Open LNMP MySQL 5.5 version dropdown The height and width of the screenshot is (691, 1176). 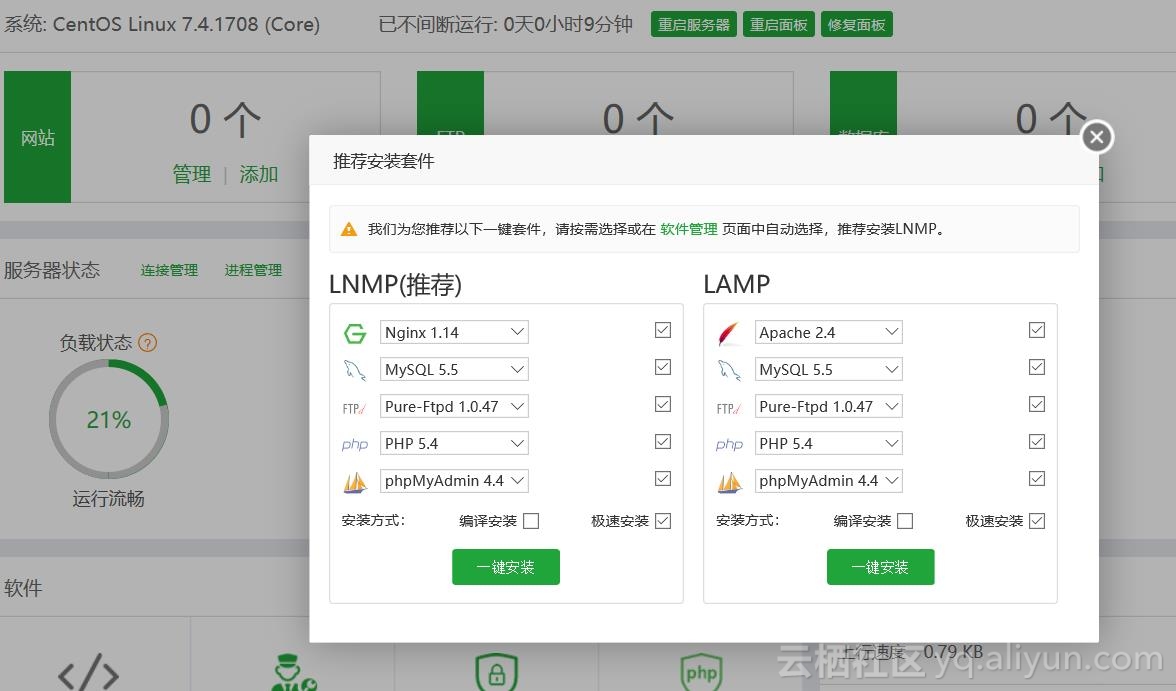coord(454,369)
